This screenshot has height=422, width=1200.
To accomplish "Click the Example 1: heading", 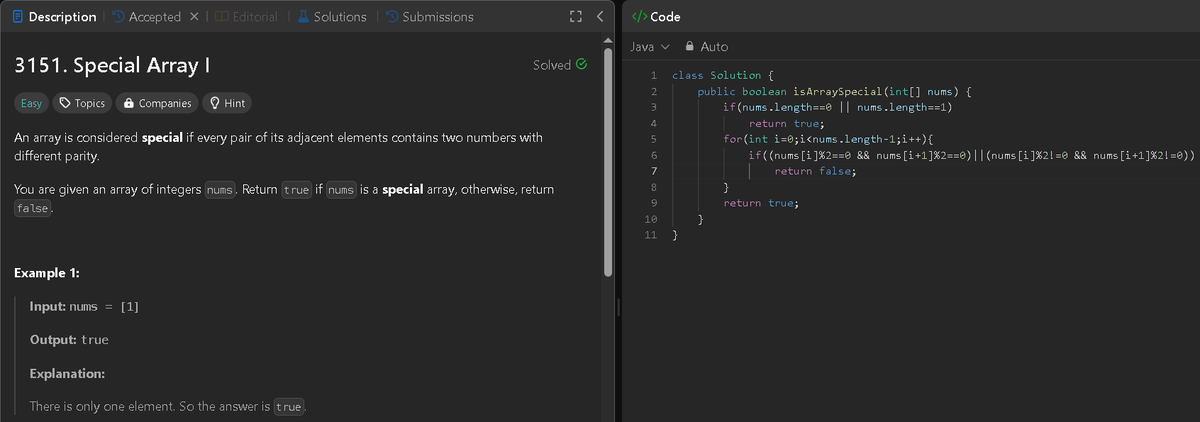I will coord(48,273).
